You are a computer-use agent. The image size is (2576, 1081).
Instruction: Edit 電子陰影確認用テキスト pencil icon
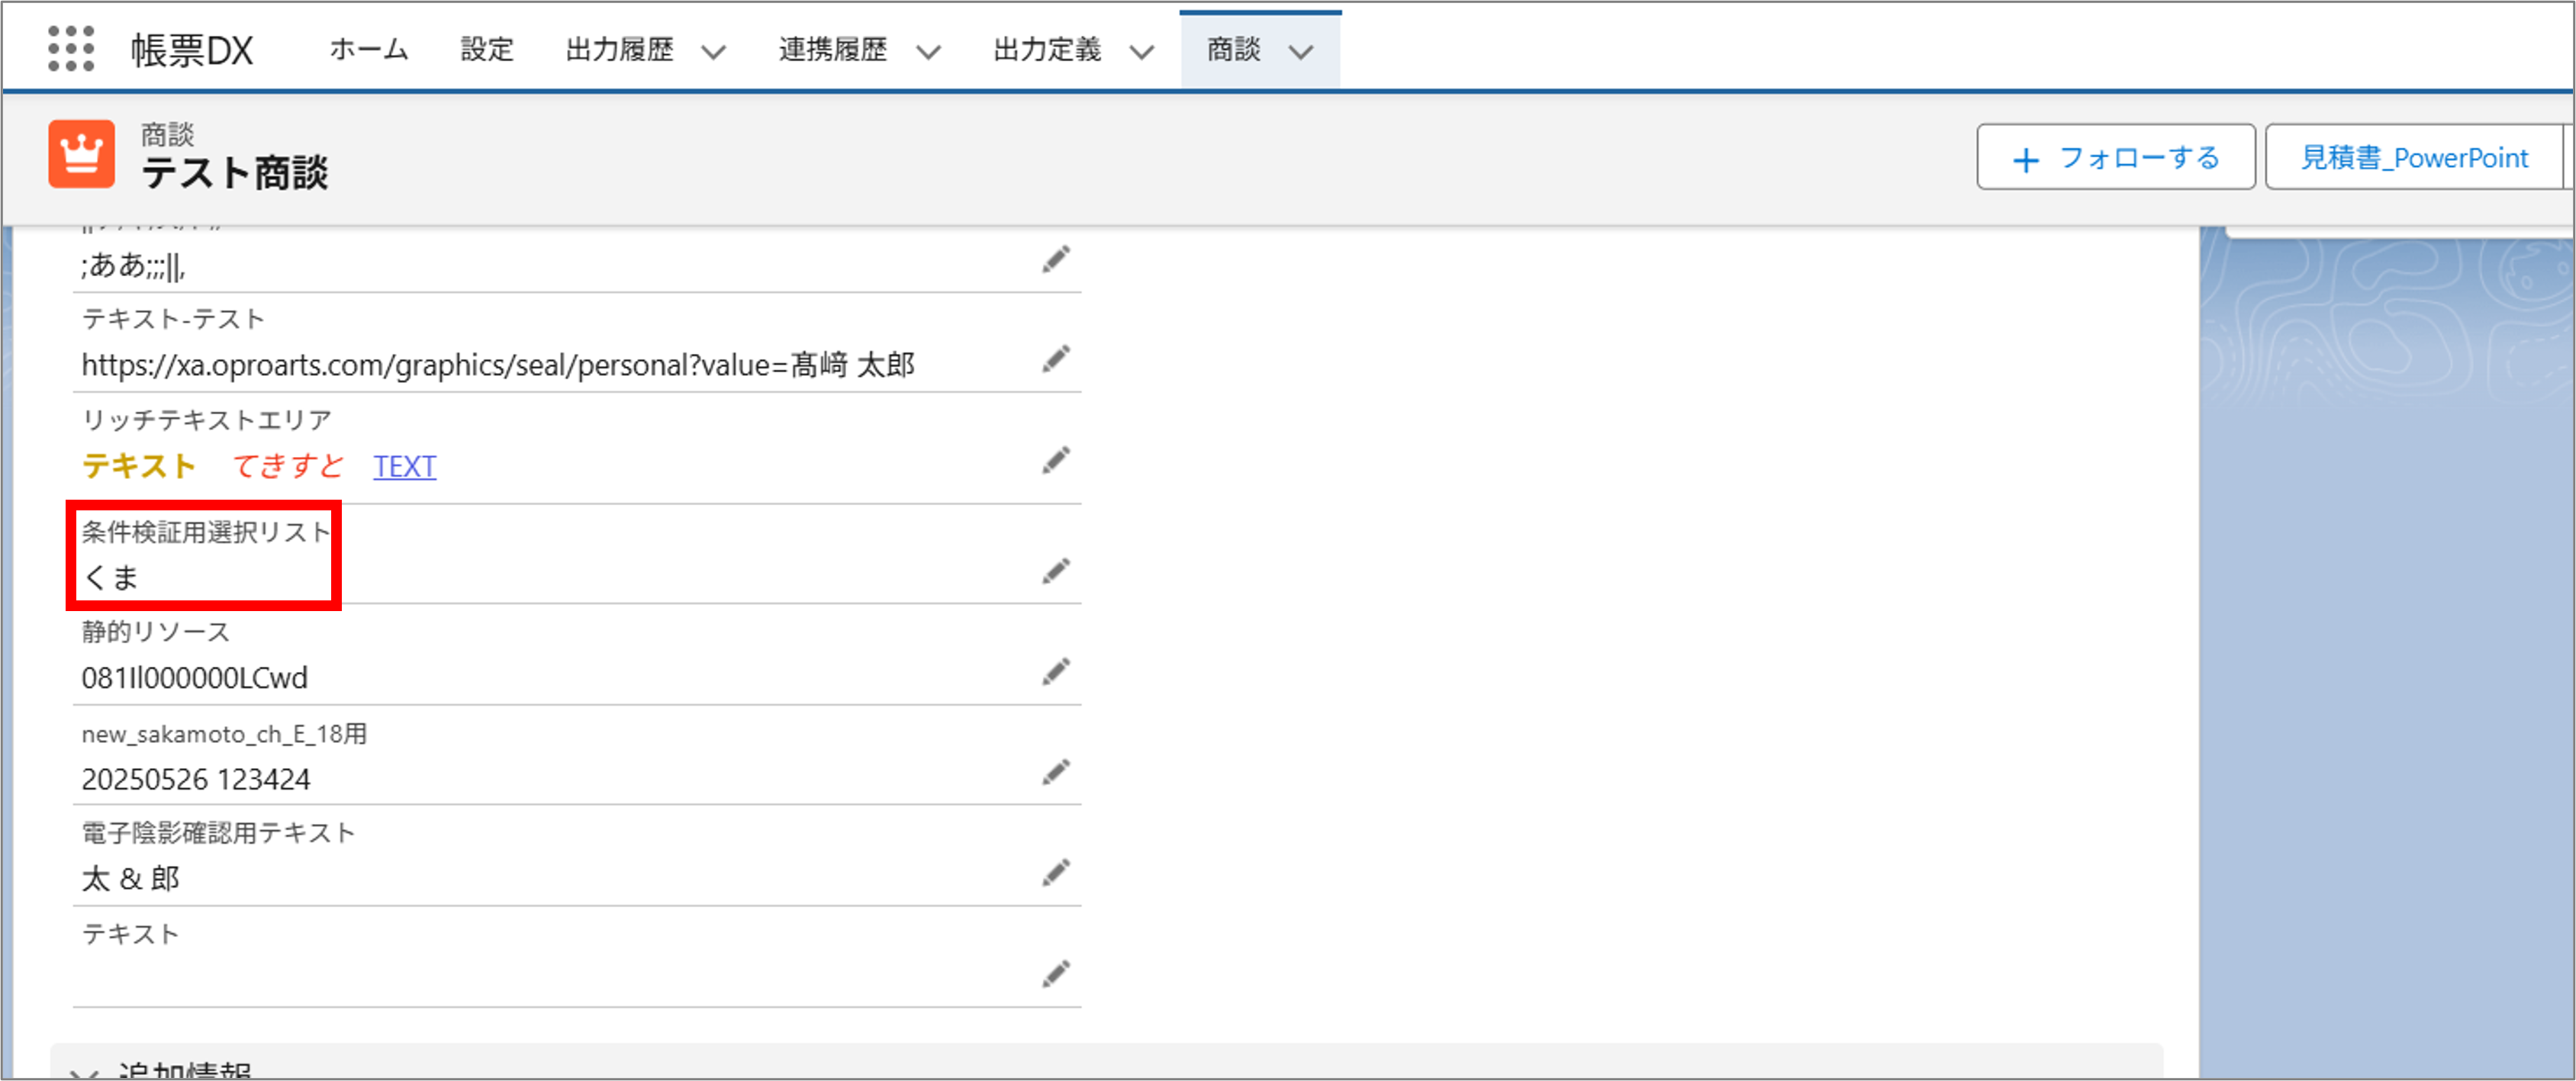(1055, 873)
